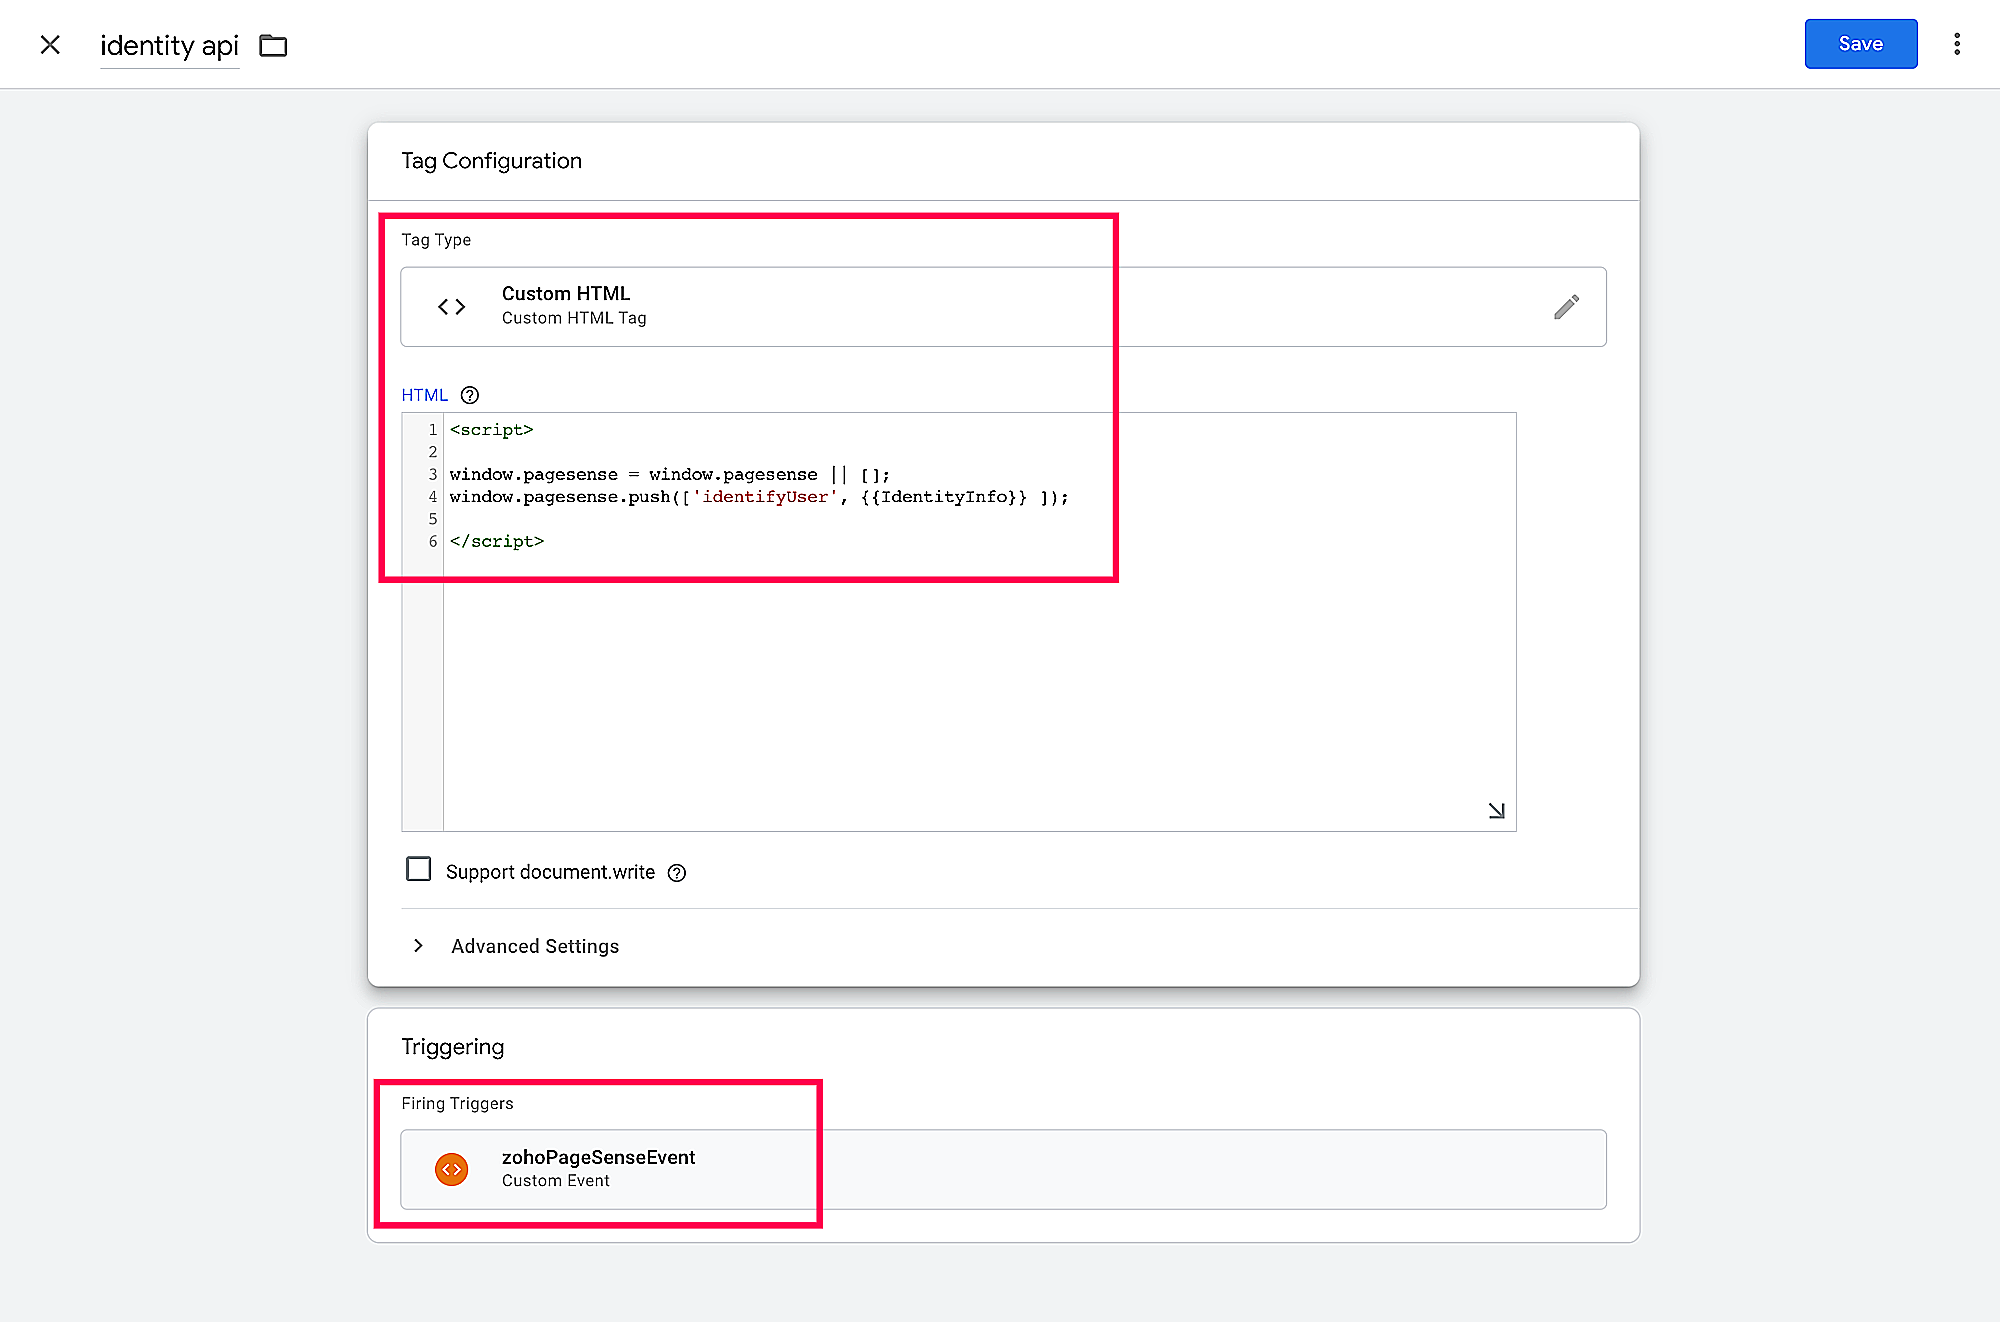Open the three-dot more actions menu
The height and width of the screenshot is (1322, 2000).
[1957, 44]
